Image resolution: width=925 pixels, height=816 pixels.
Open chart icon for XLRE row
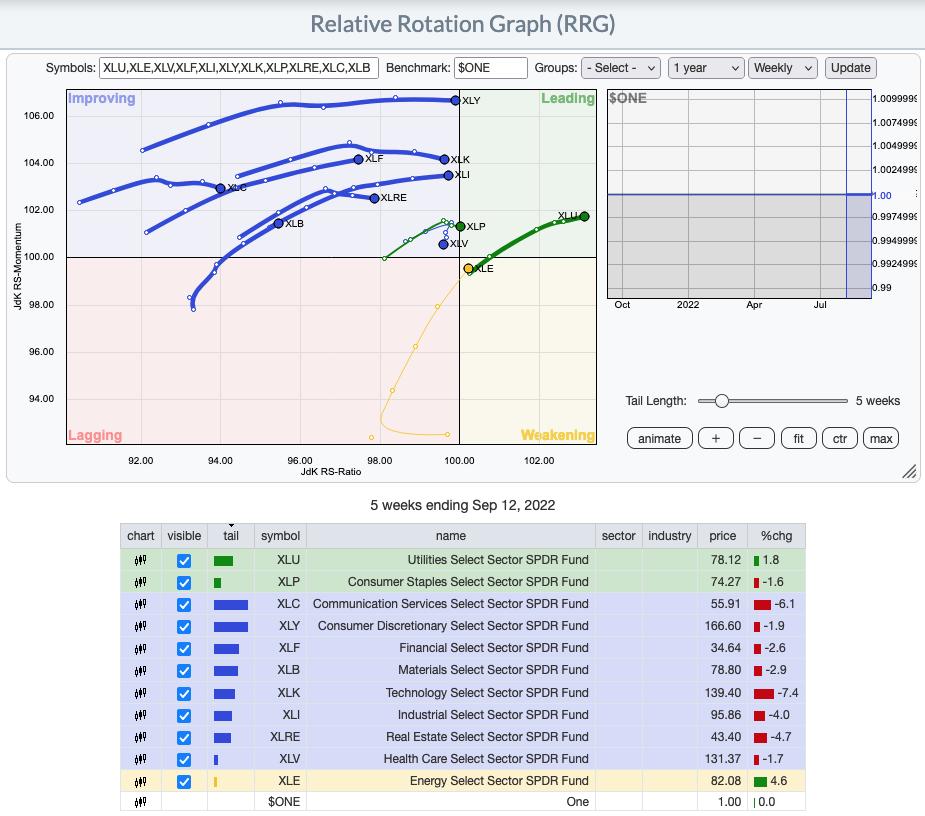coord(140,737)
